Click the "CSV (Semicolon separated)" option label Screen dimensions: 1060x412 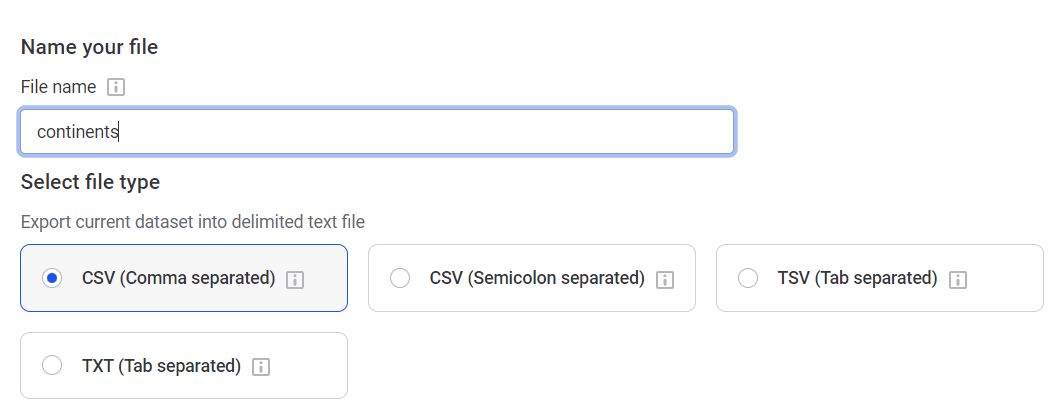tap(537, 279)
